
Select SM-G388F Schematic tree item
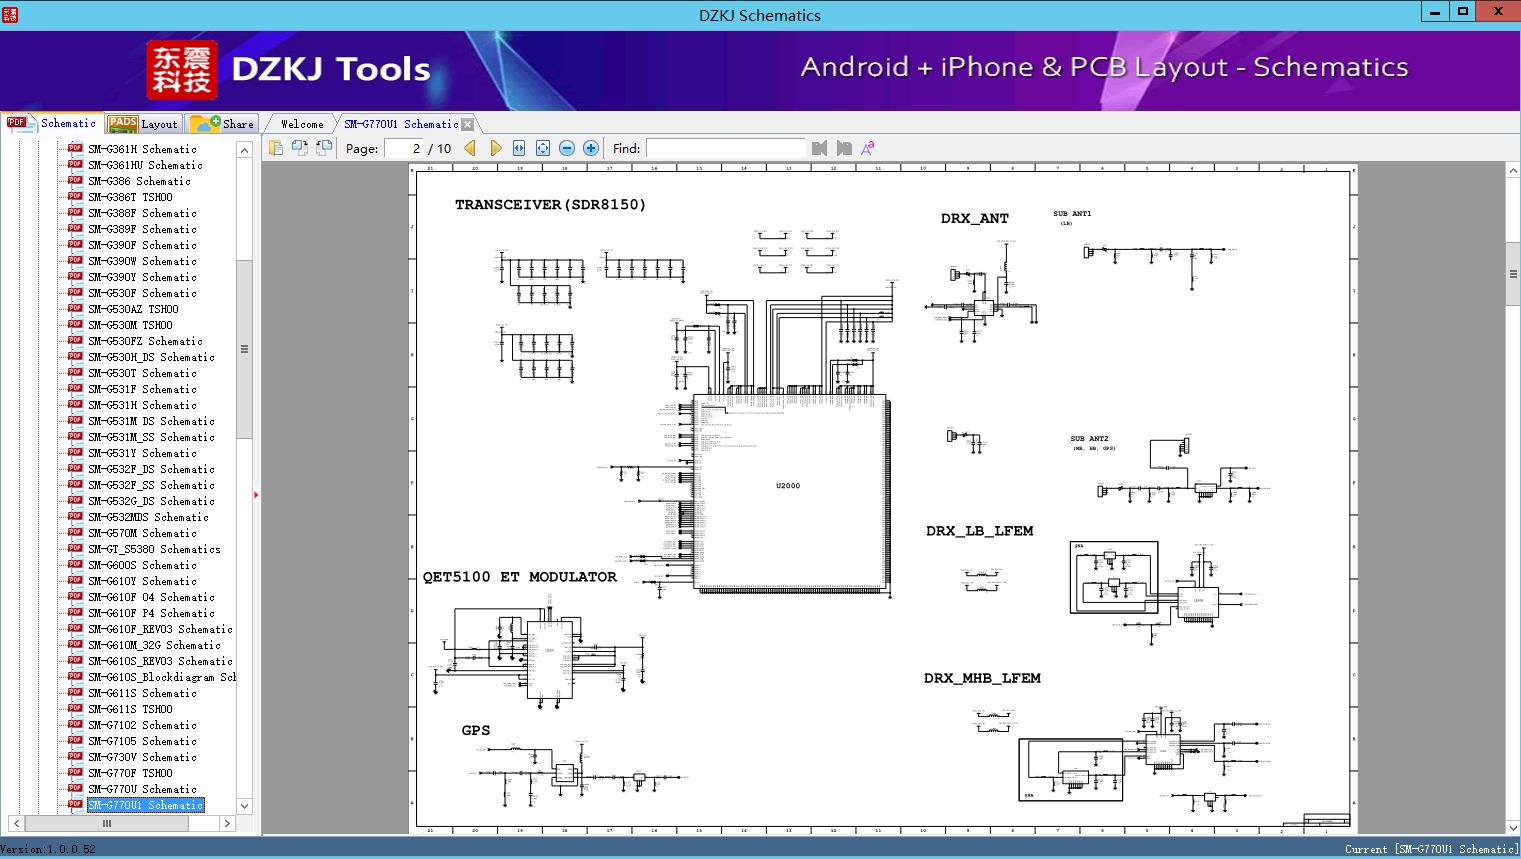coord(142,213)
